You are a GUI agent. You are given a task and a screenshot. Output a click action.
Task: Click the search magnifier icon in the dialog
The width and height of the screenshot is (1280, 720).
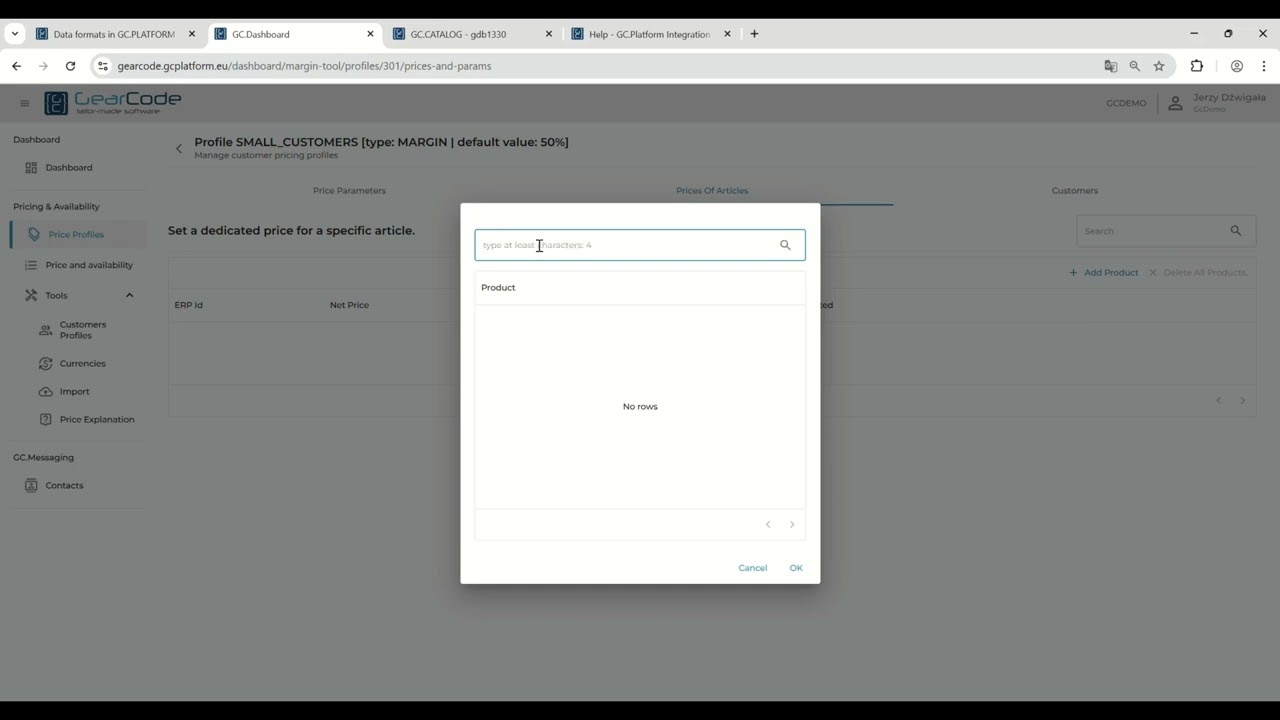coord(785,245)
